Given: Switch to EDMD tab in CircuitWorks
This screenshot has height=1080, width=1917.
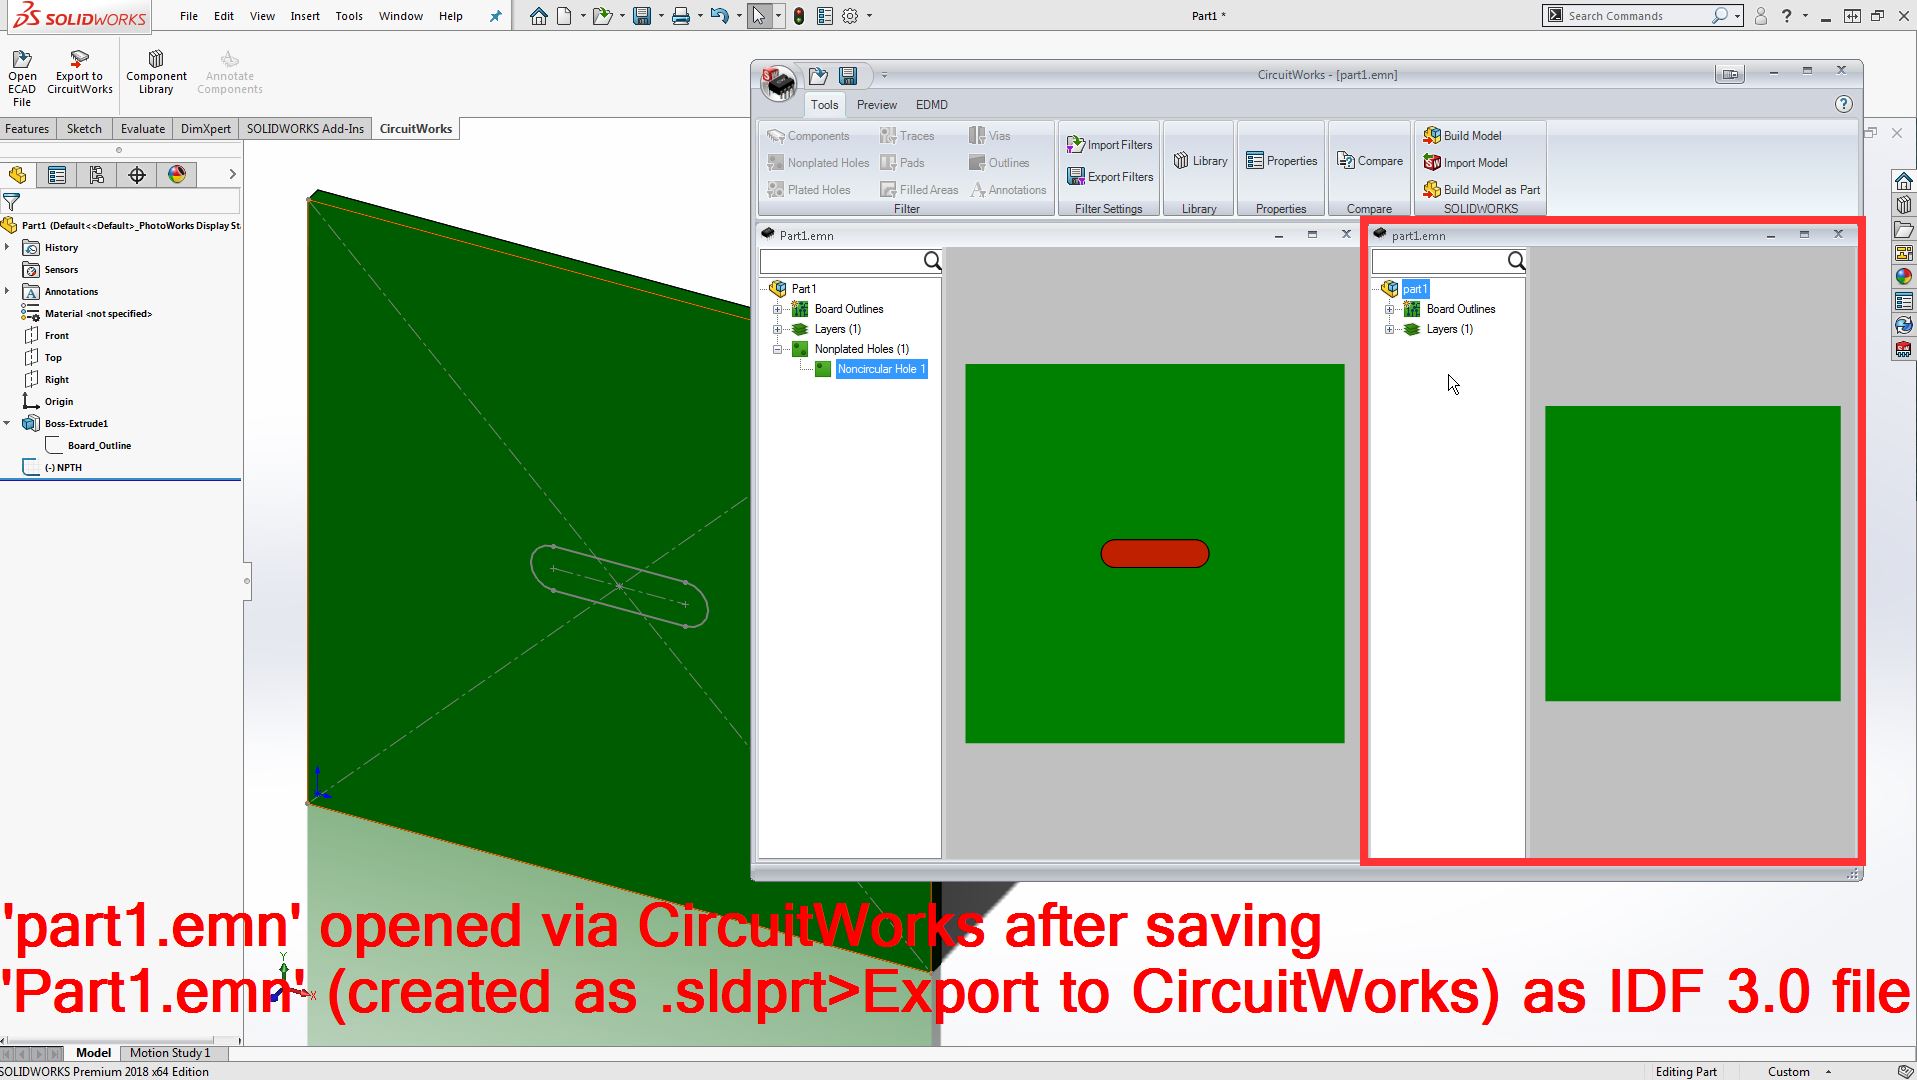Looking at the screenshot, I should click(932, 104).
